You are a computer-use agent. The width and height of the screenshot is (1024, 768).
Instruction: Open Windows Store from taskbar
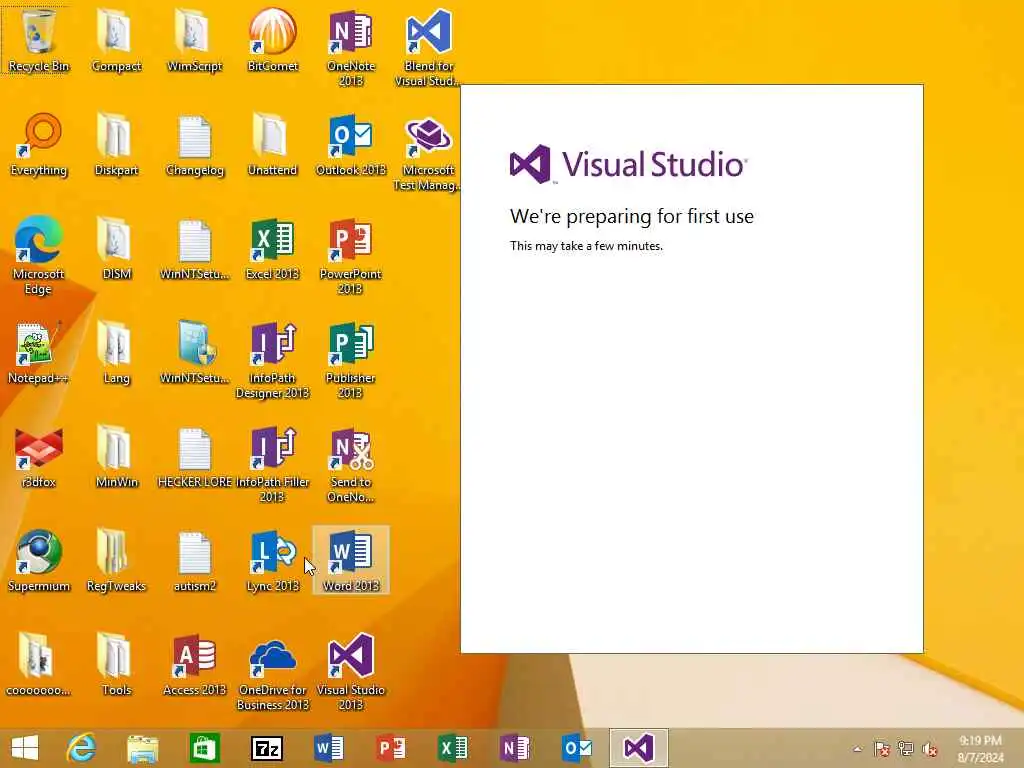pos(204,748)
